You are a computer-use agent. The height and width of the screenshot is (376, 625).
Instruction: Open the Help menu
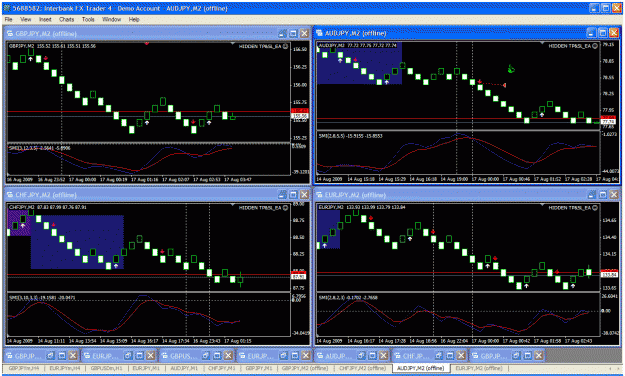point(134,19)
